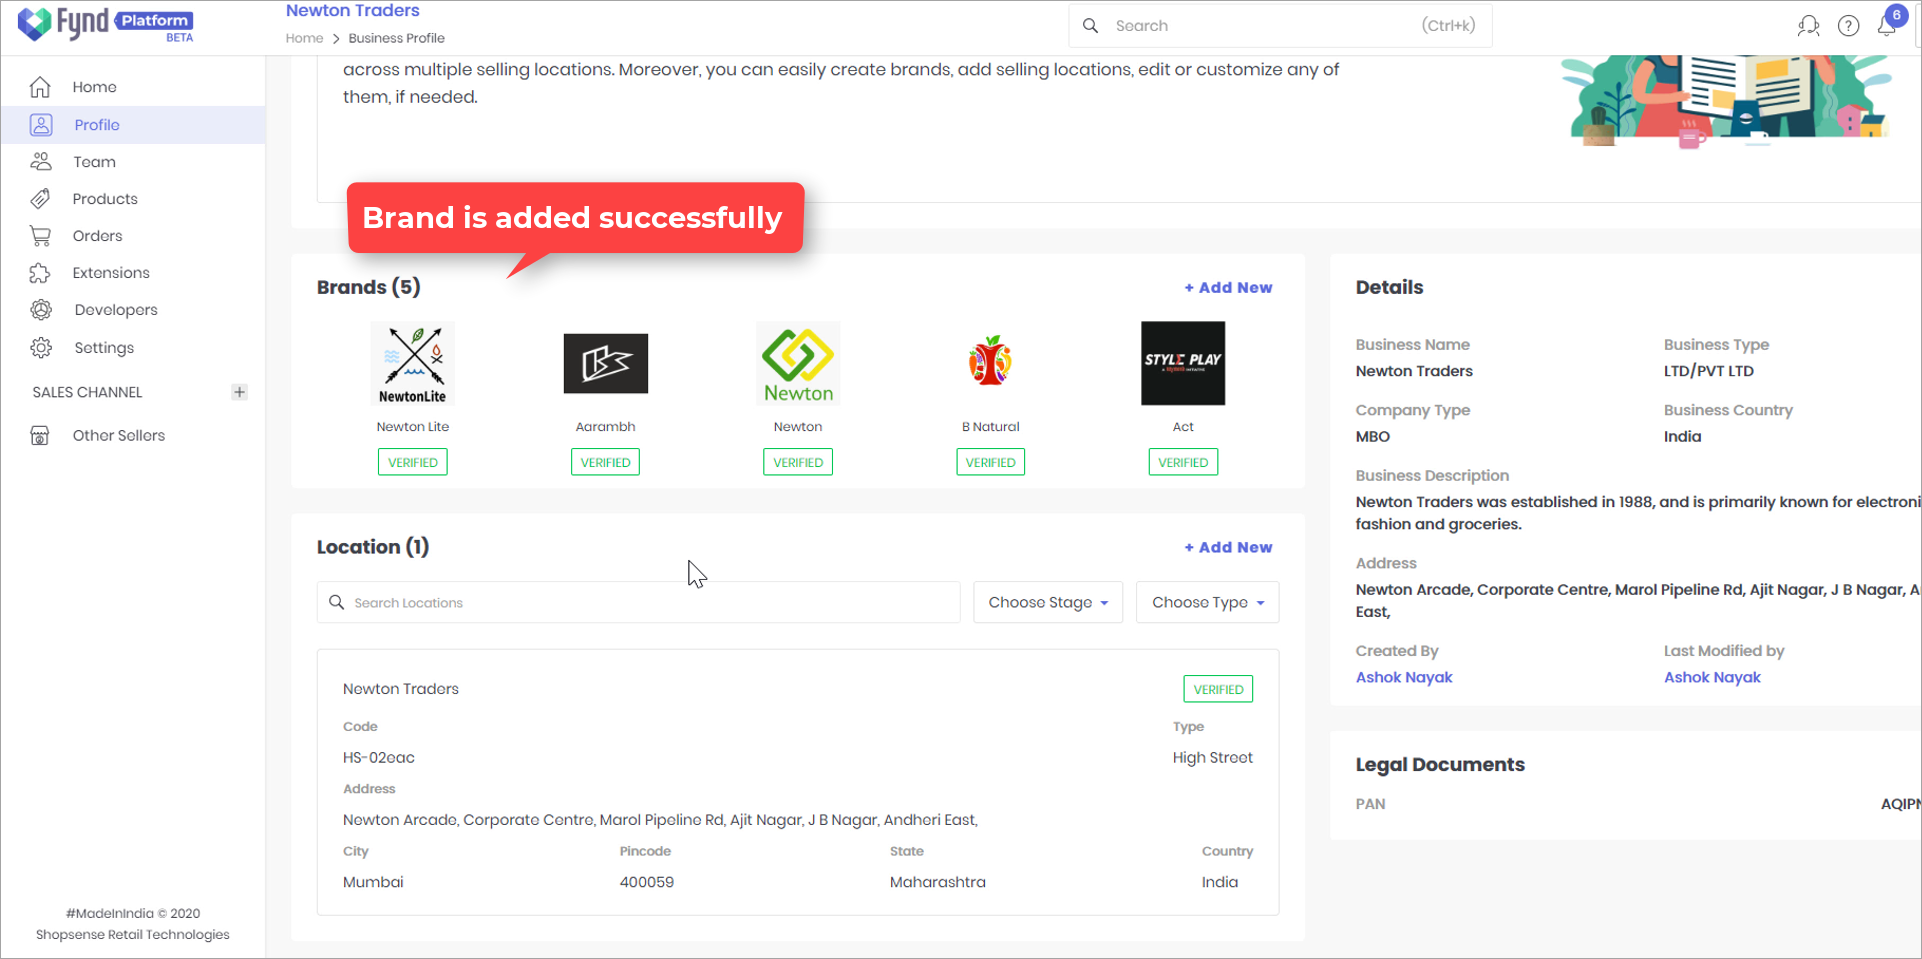Click LTD/PVT LTD business type value
The height and width of the screenshot is (959, 1922).
[x=1709, y=371]
